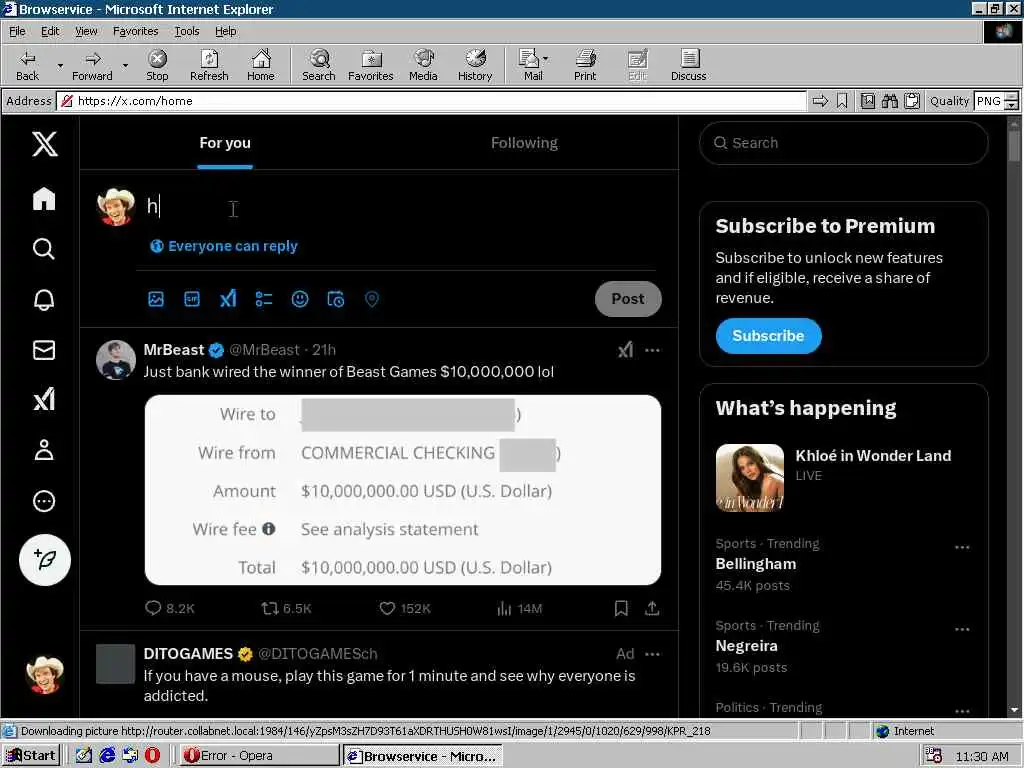Like MrBeast post (152K)
This screenshot has width=1024, height=768.
(405, 609)
